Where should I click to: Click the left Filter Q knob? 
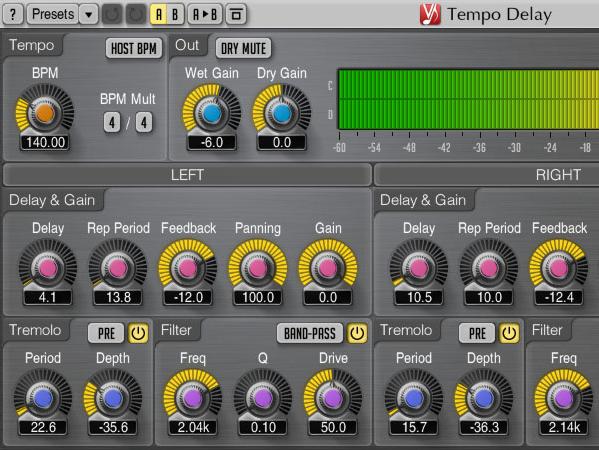pyautogui.click(x=263, y=398)
